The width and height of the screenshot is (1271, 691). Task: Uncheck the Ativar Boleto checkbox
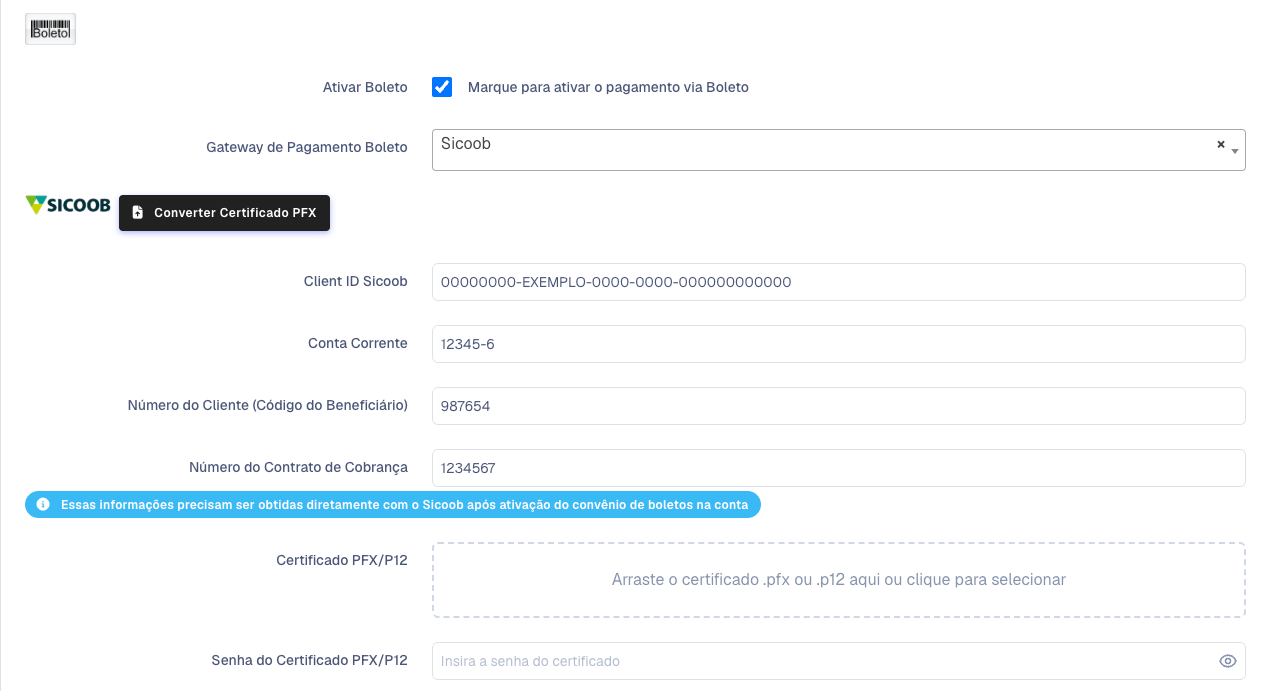(442, 87)
